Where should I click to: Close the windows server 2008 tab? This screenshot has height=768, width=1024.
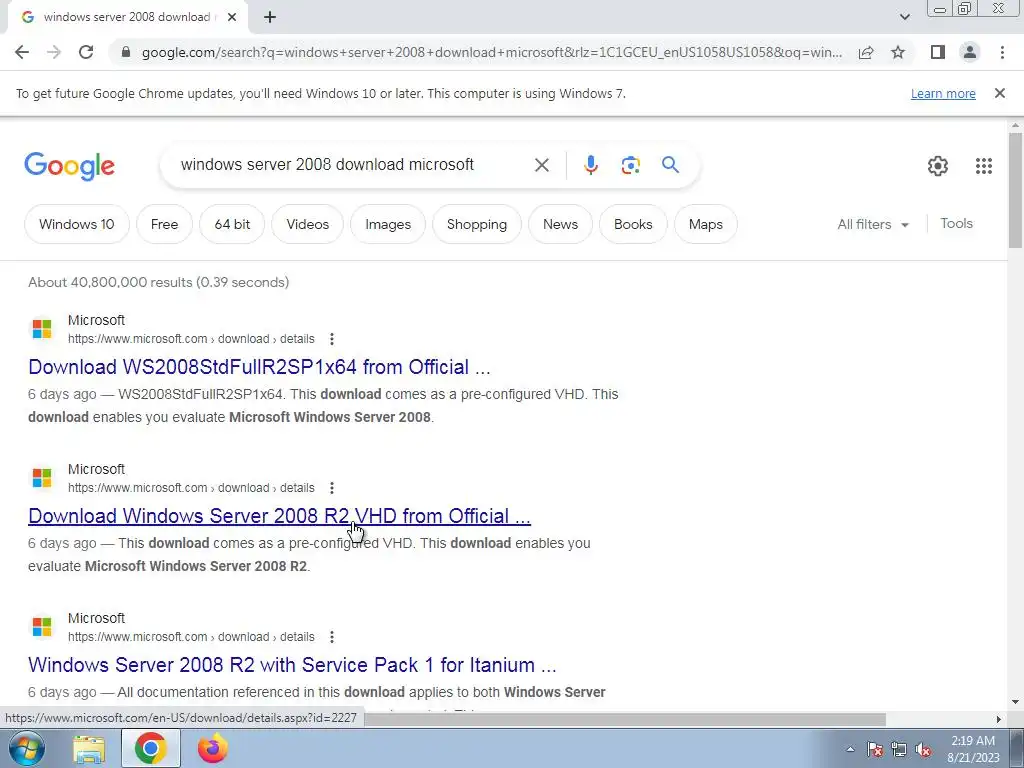232,17
